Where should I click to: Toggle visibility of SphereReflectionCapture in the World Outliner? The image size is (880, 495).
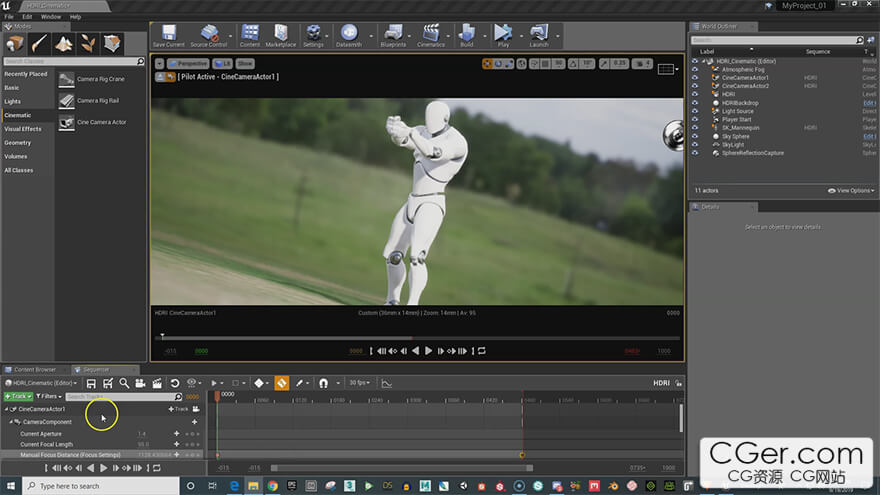coord(695,153)
